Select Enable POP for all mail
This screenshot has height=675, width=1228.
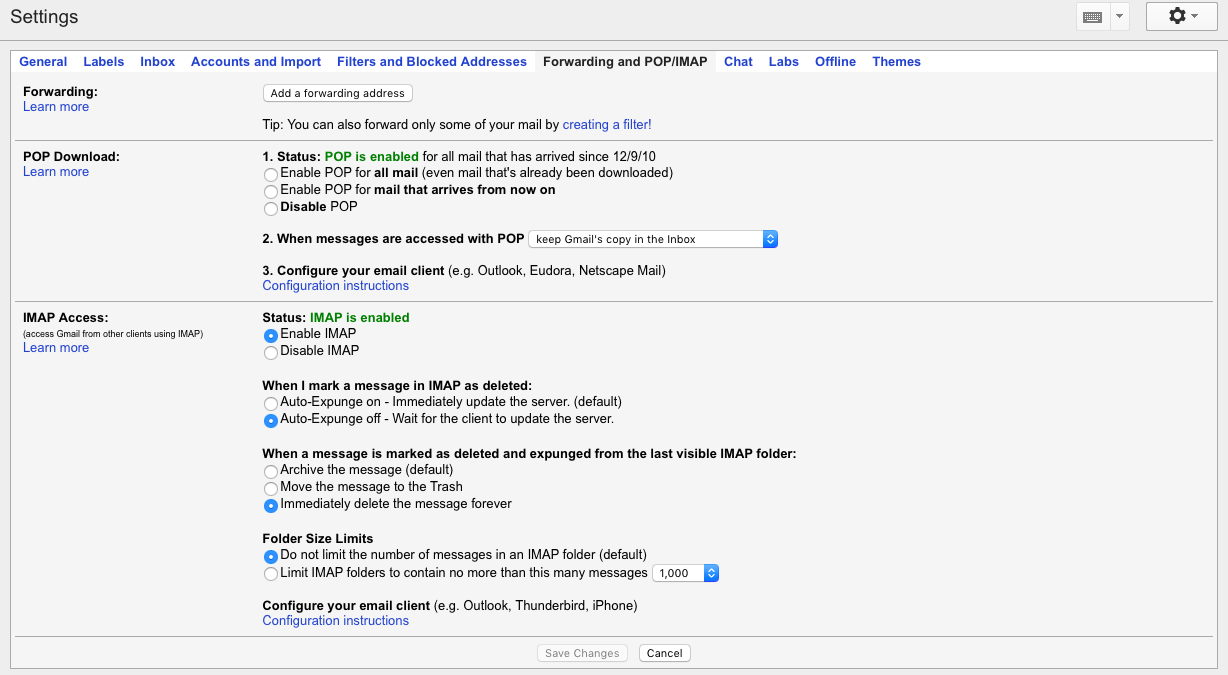click(x=271, y=174)
